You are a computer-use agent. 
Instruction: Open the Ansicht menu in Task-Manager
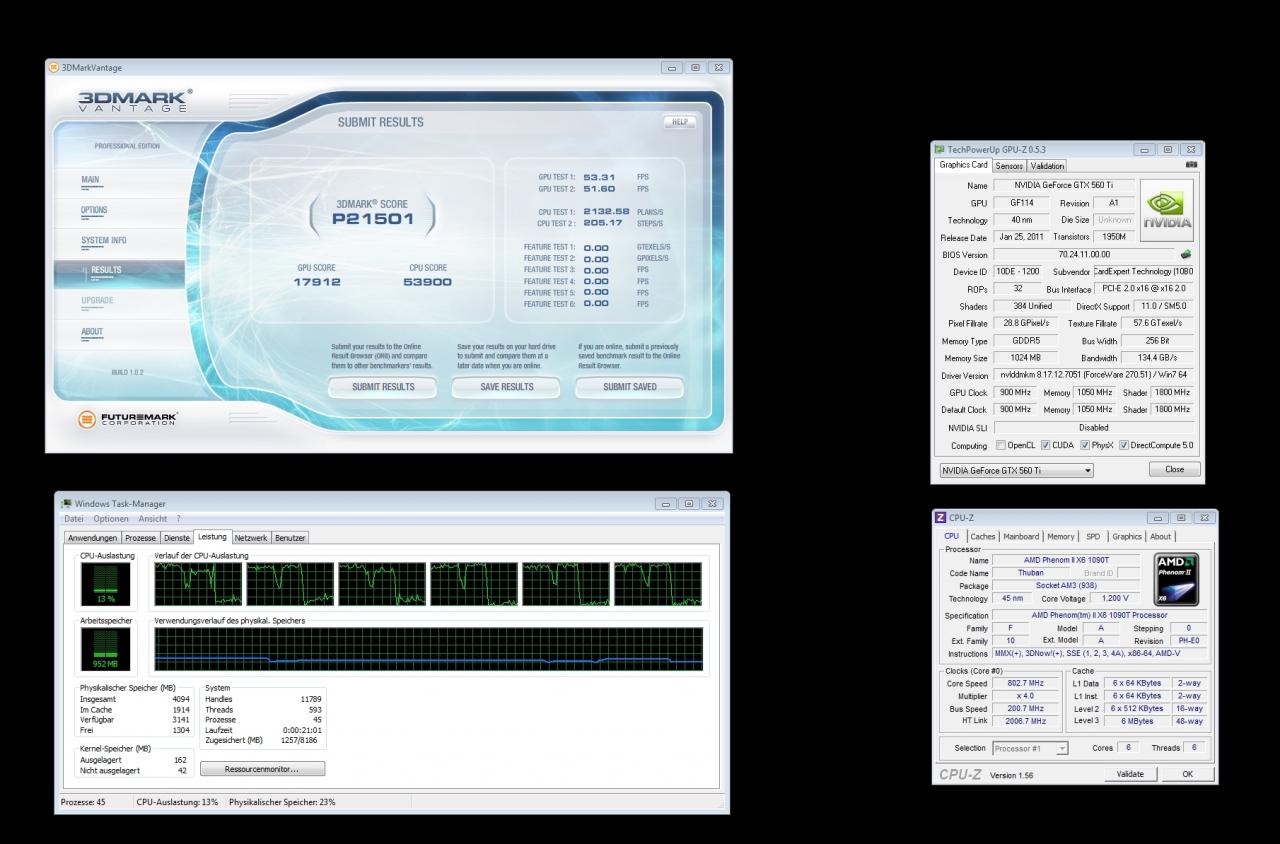pyautogui.click(x=153, y=519)
